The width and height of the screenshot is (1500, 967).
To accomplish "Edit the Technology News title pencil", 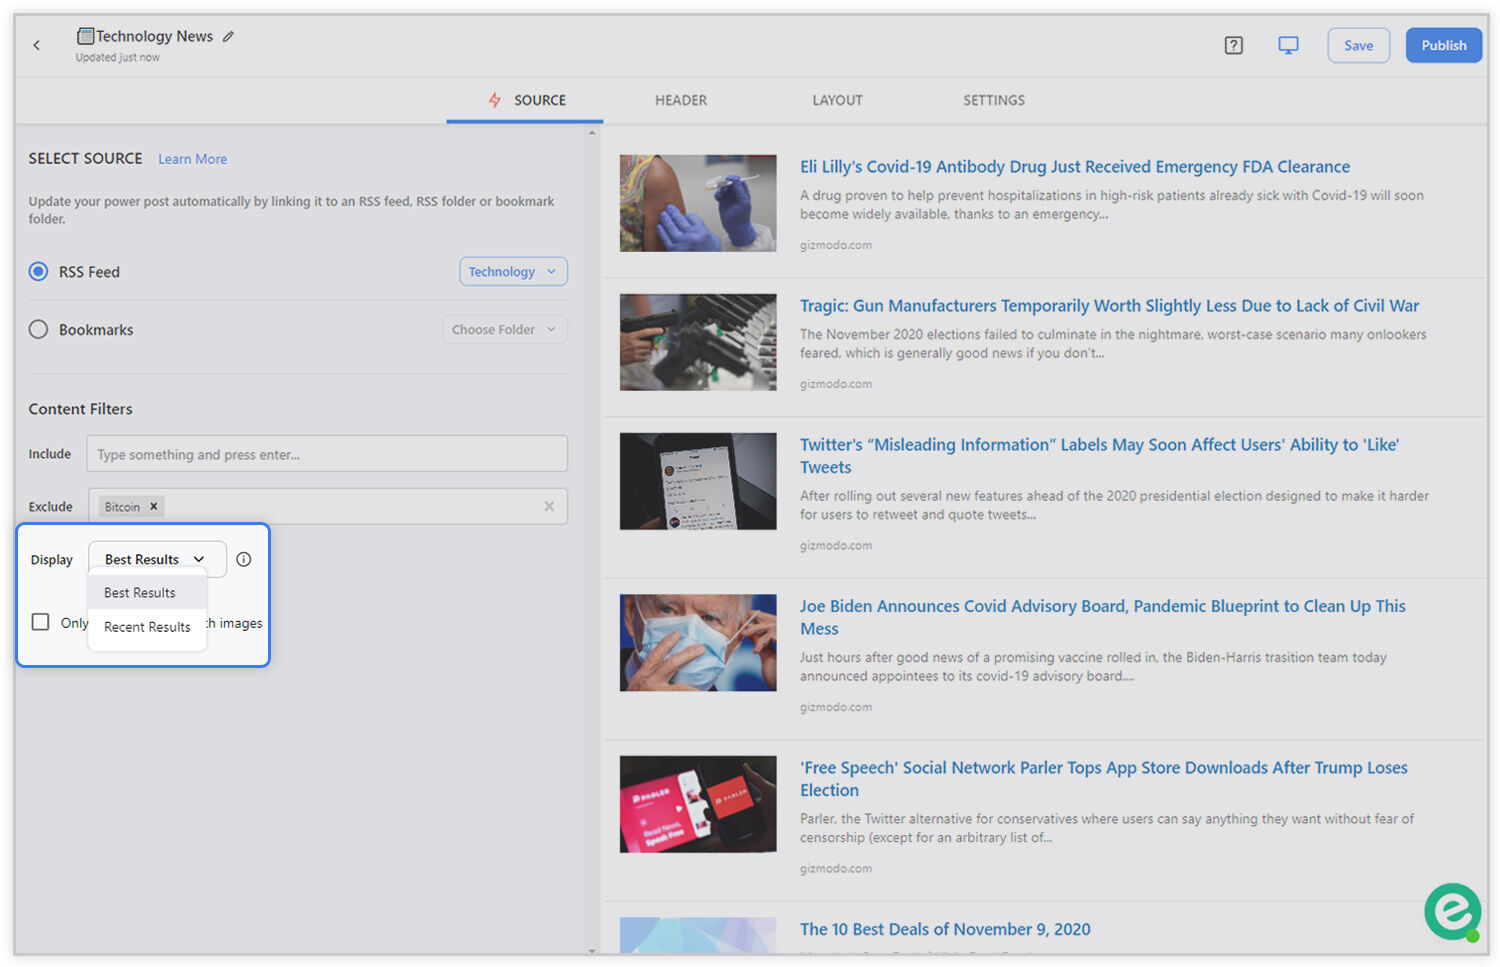I will coord(228,36).
